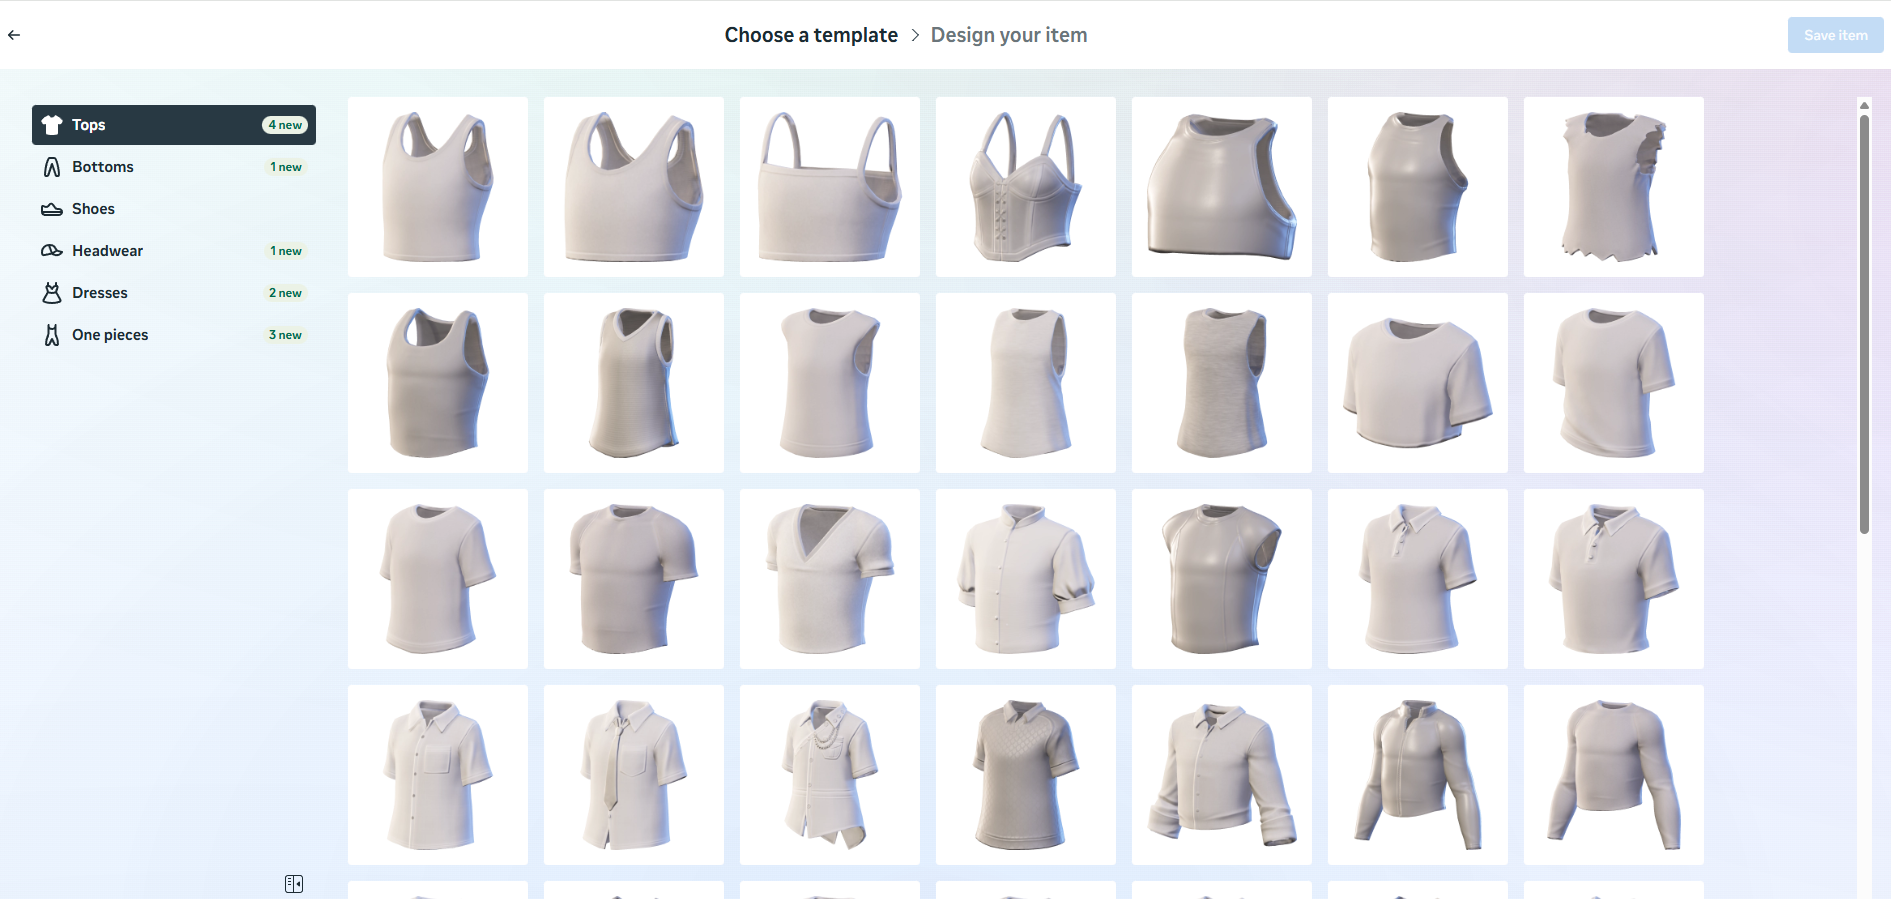Toggle the sidebar collapse panel icon
Image resolution: width=1891 pixels, height=899 pixels.
pyautogui.click(x=294, y=884)
